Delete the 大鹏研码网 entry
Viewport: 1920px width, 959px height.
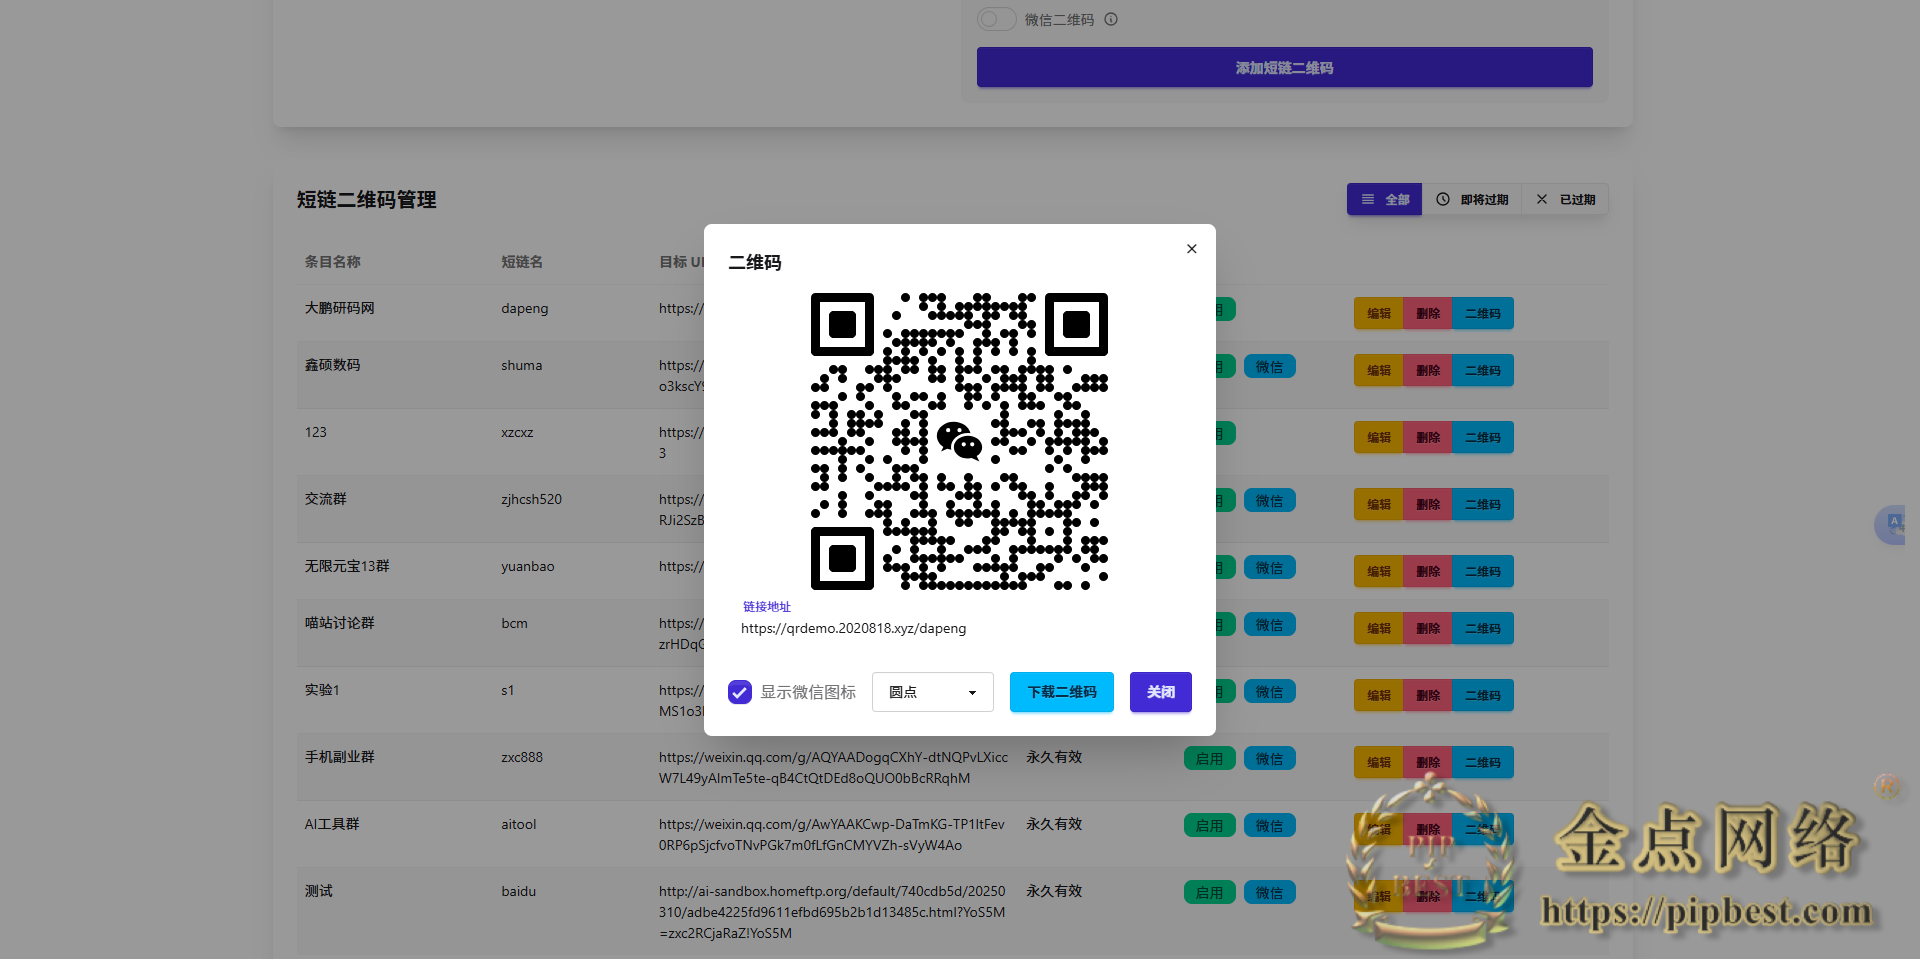(x=1427, y=313)
